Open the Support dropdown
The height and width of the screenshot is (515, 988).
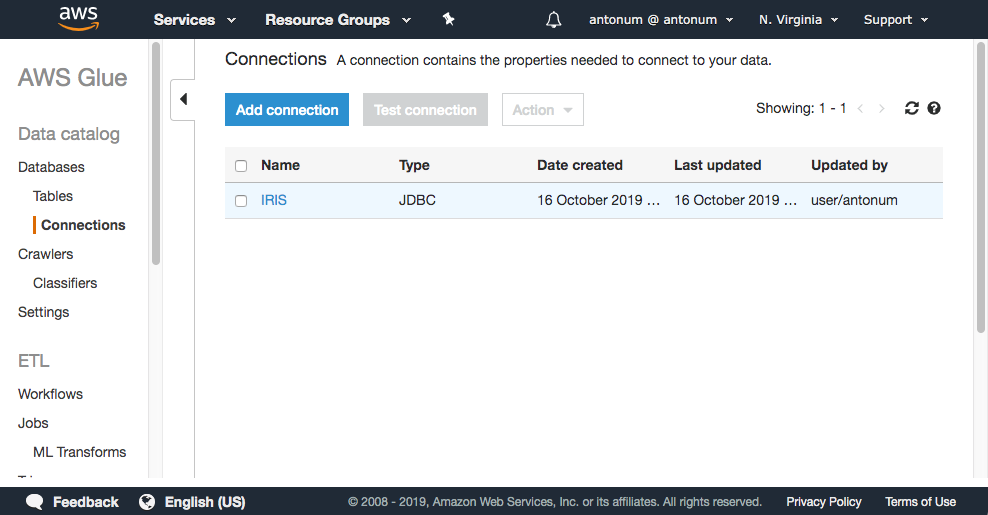[x=896, y=20]
